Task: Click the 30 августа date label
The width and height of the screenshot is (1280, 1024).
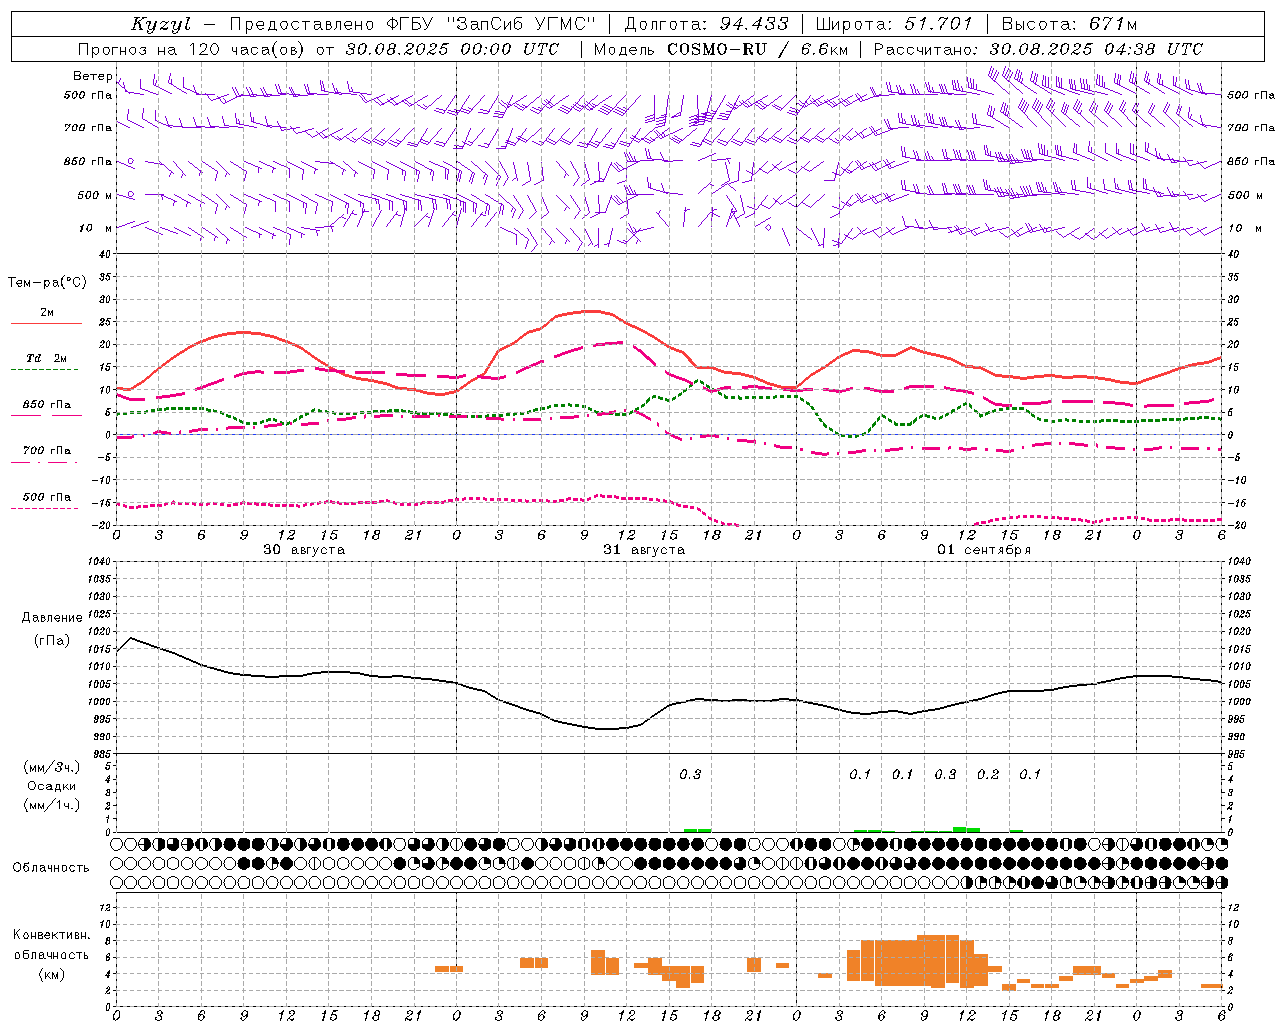Action: pos(304,550)
